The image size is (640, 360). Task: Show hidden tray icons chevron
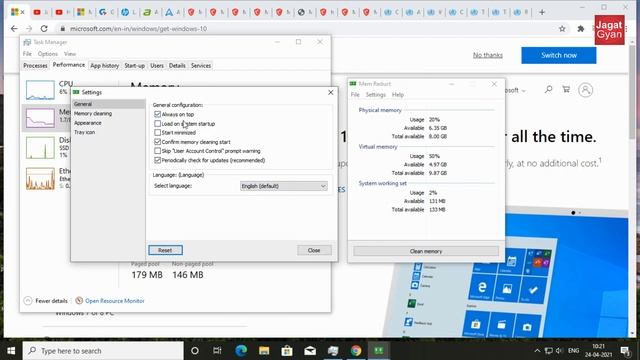click(537, 351)
